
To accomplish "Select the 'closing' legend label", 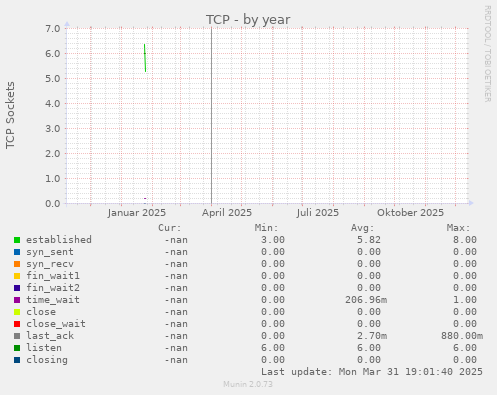I will tap(47, 360).
